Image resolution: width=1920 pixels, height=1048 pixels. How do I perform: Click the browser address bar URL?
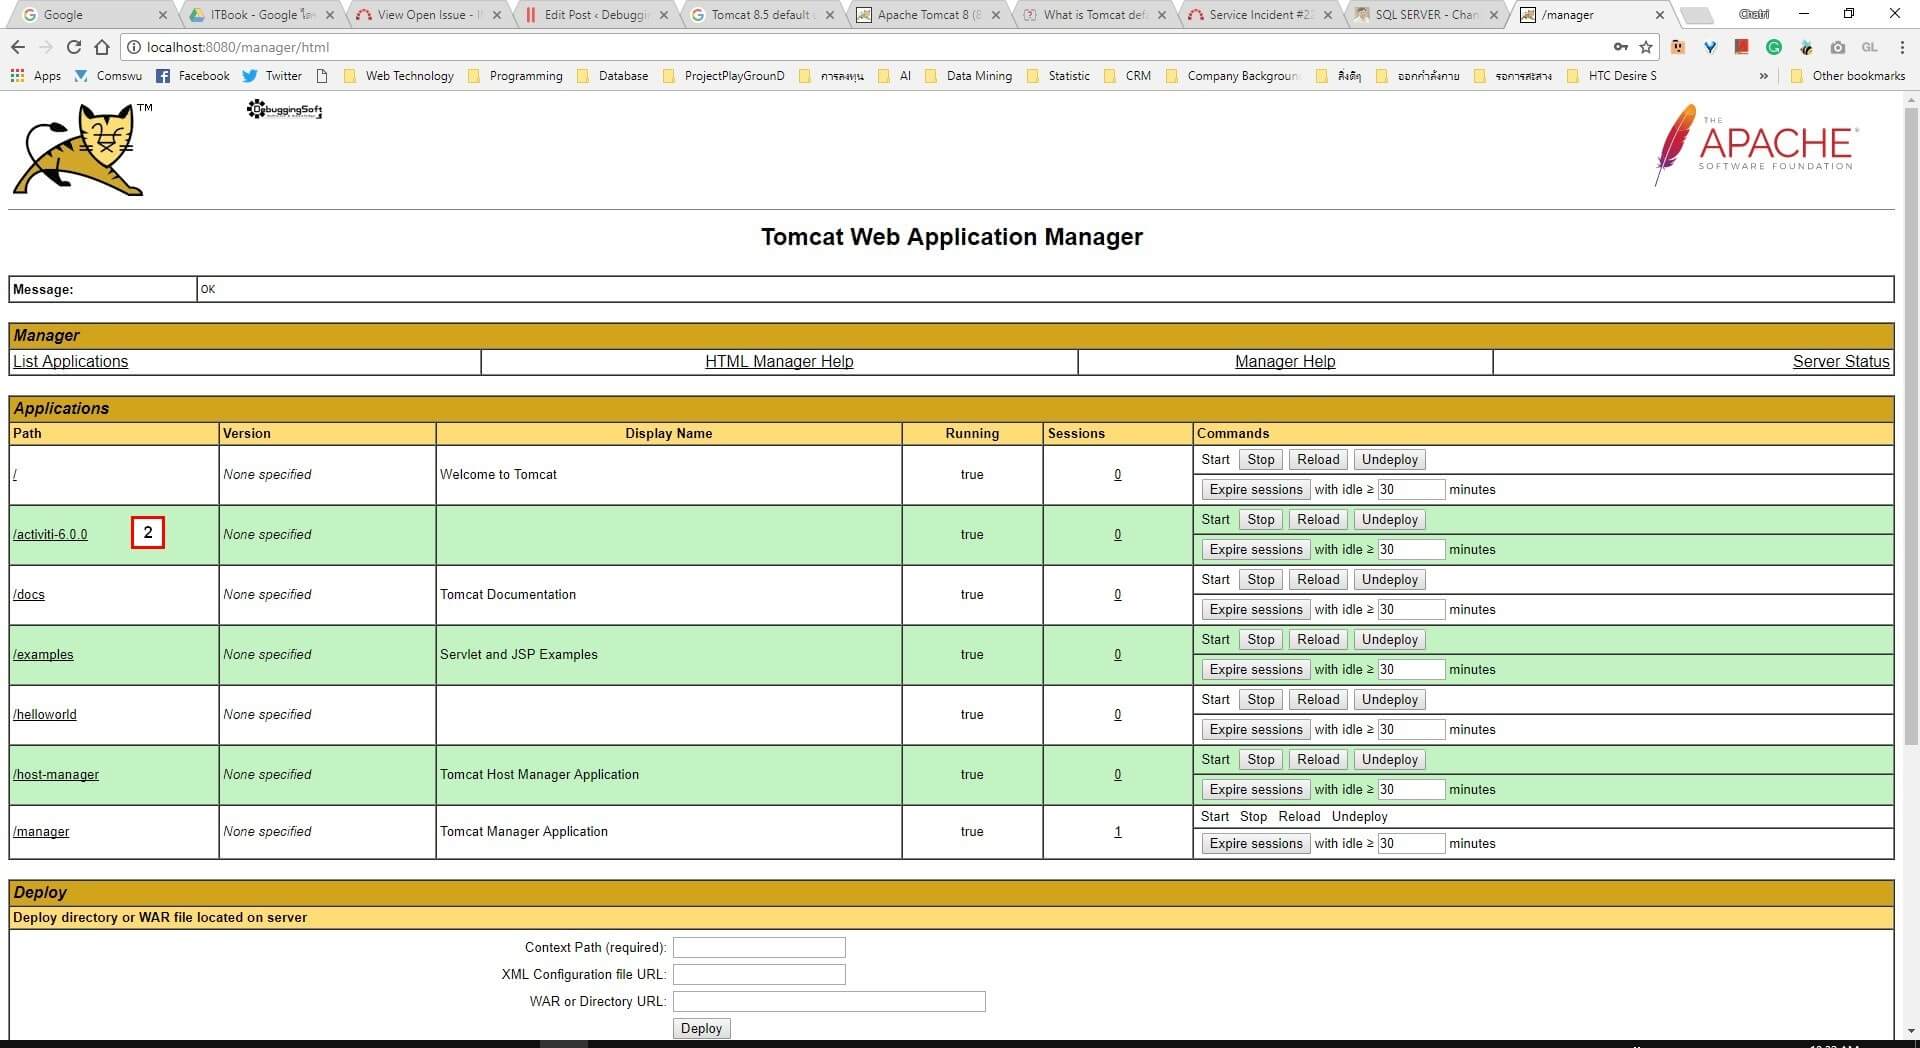click(238, 47)
